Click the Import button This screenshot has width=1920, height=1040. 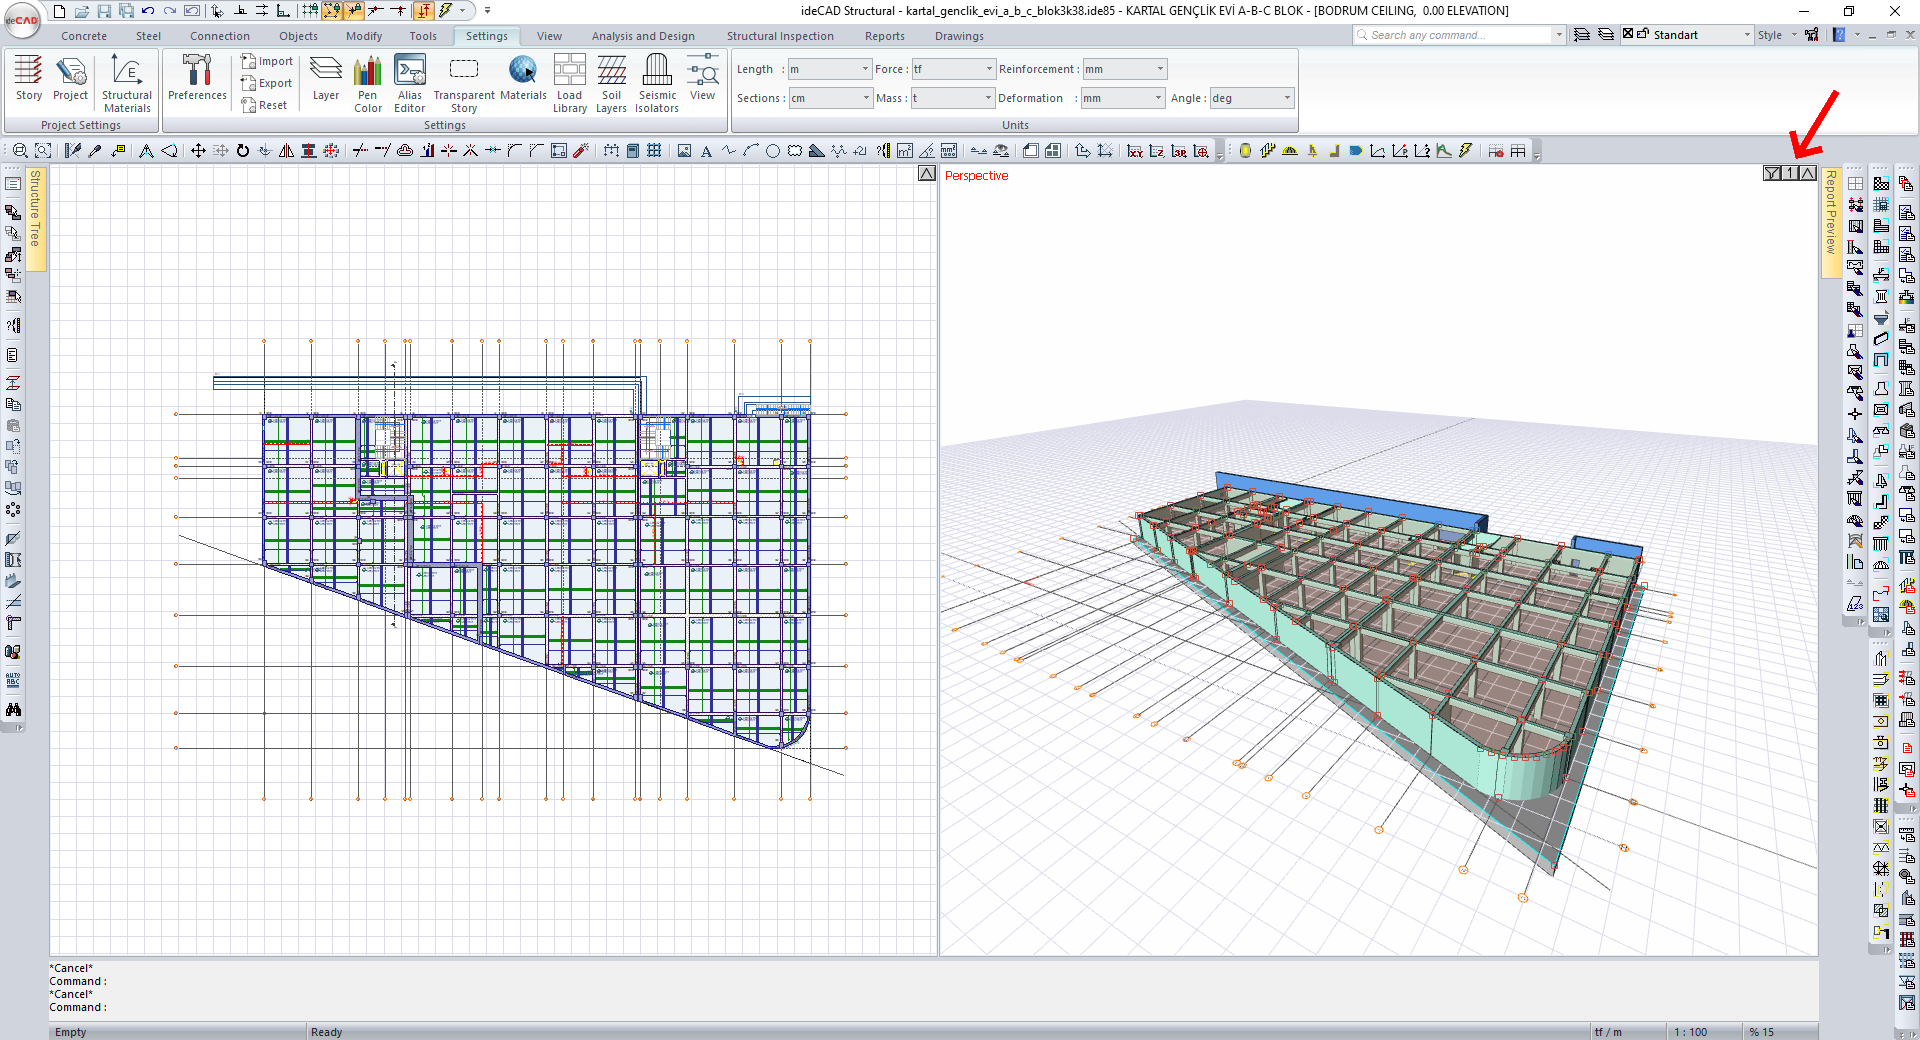click(x=267, y=61)
